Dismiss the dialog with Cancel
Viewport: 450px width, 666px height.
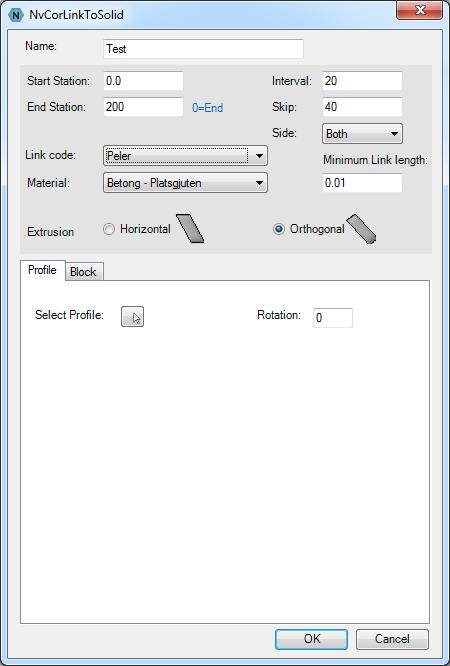pos(392,639)
